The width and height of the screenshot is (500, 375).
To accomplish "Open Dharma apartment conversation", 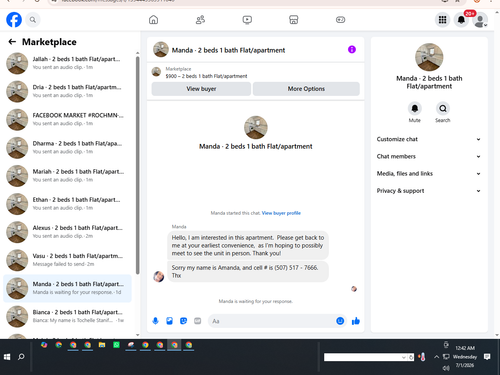I will [x=68, y=147].
